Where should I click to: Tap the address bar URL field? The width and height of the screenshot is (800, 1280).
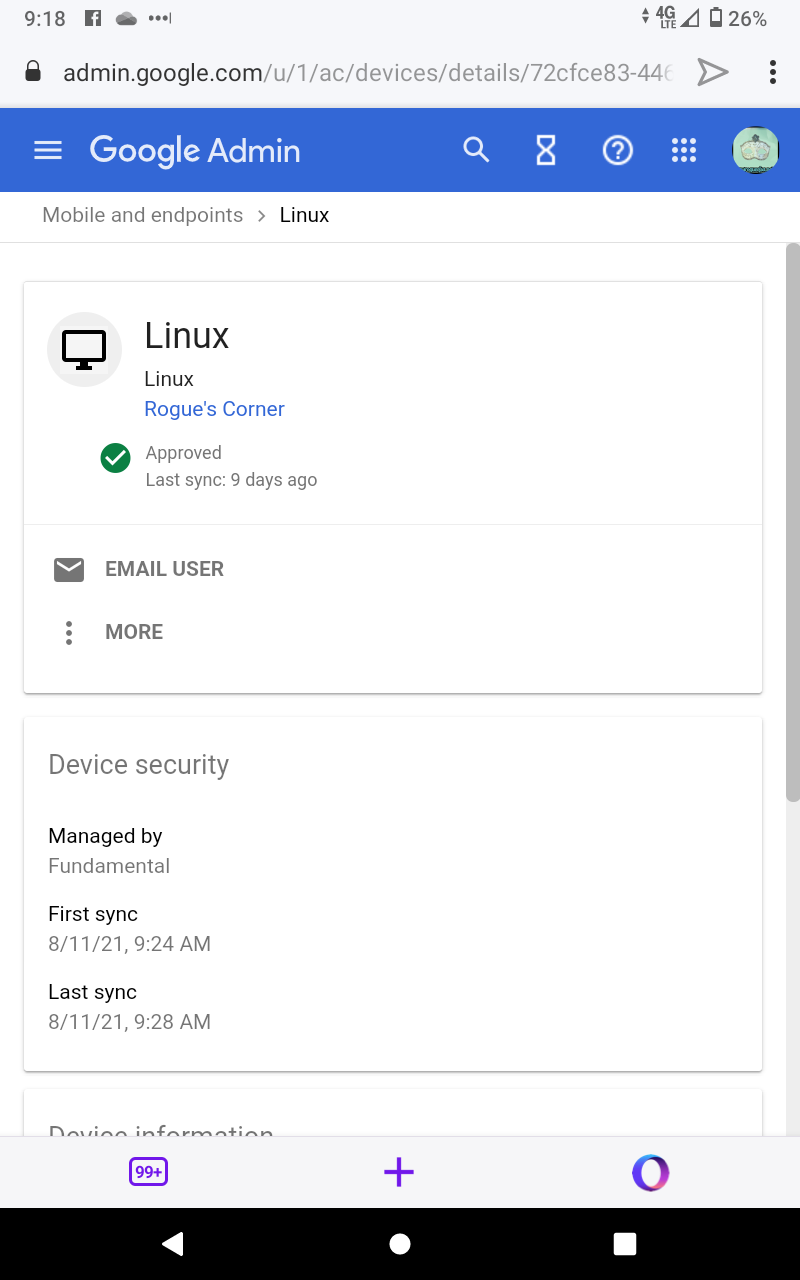367,72
